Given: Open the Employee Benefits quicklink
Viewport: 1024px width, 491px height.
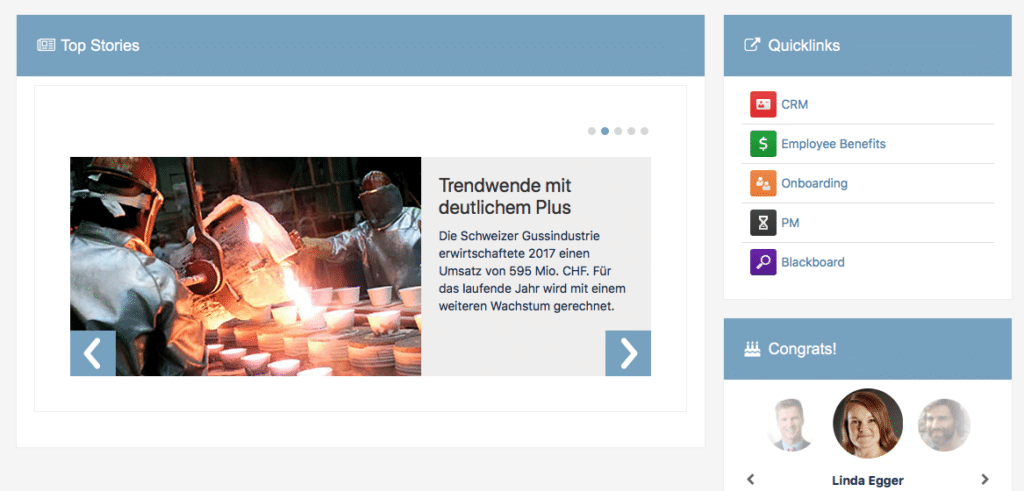Looking at the screenshot, I should [833, 144].
